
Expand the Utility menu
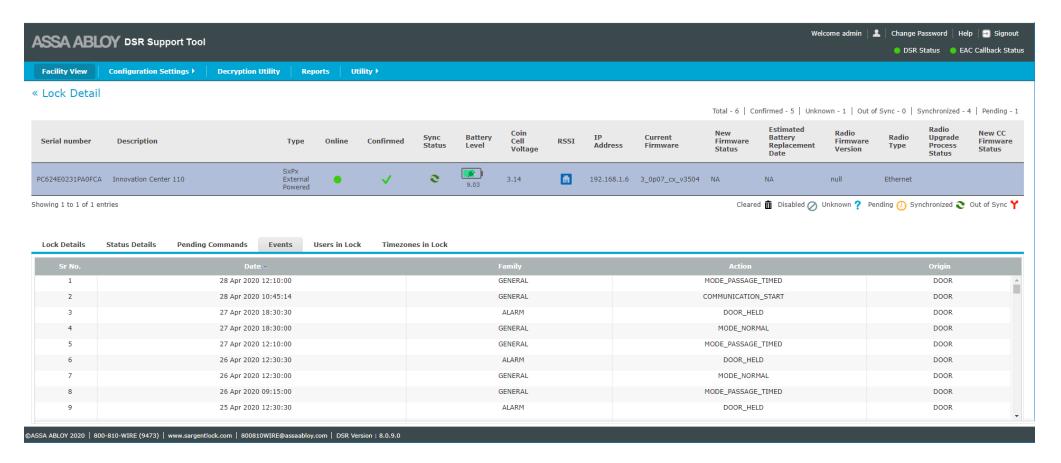pyautogui.click(x=364, y=71)
